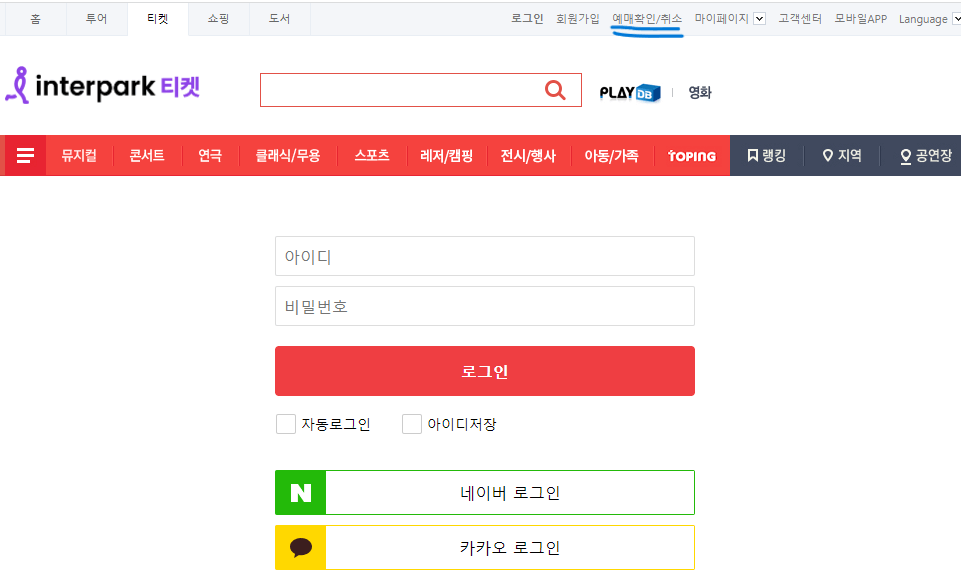Click the 로그인 link in top bar
Viewport: 961px width, 577px height.
coord(527,18)
